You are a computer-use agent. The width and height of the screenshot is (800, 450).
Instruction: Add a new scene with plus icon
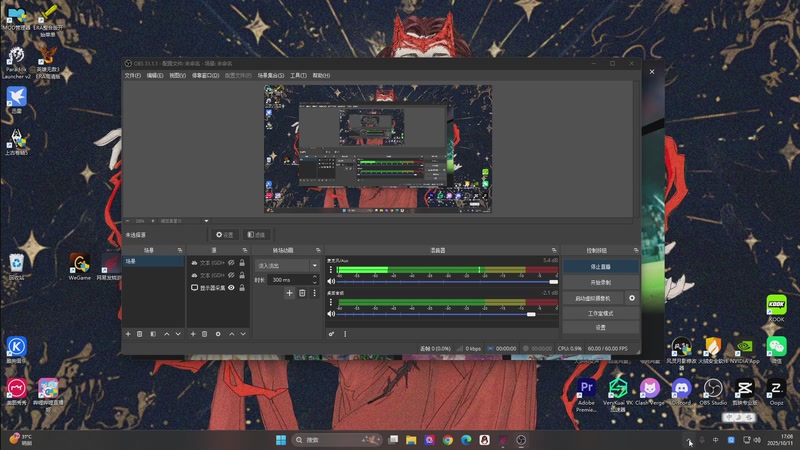tap(128, 334)
